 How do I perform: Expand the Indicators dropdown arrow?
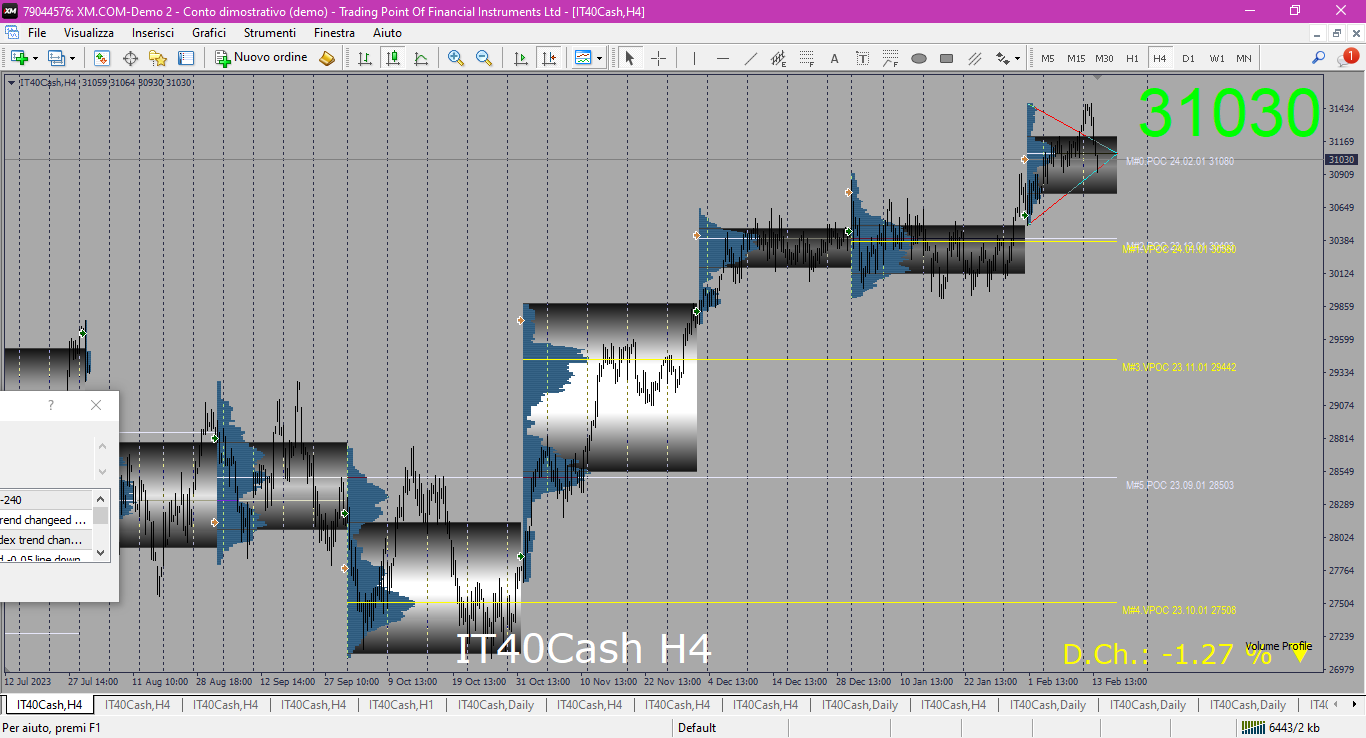[599, 58]
